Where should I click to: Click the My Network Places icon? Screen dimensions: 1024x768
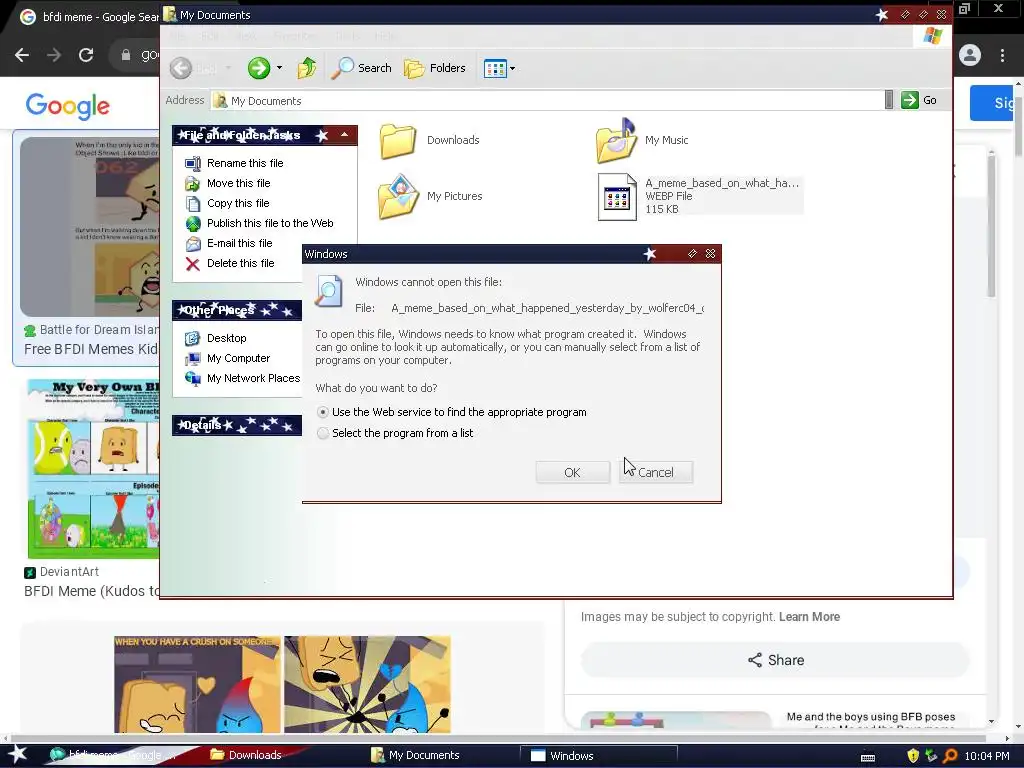(x=193, y=379)
